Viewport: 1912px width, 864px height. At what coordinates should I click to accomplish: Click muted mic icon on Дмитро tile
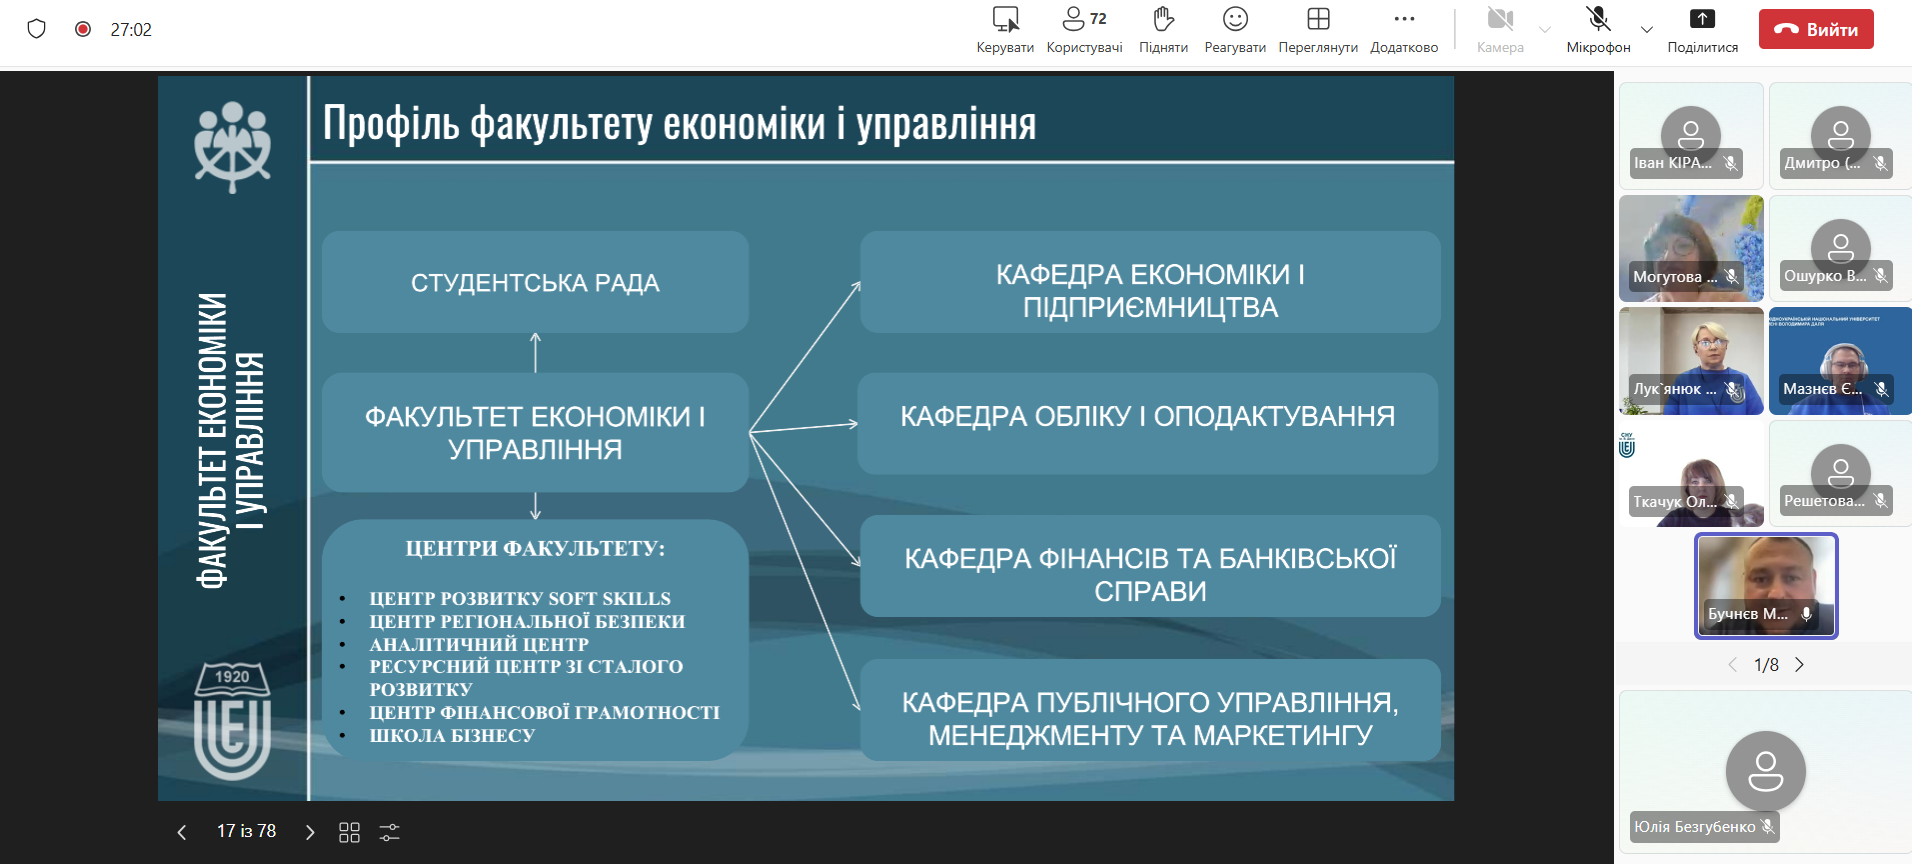click(1880, 163)
